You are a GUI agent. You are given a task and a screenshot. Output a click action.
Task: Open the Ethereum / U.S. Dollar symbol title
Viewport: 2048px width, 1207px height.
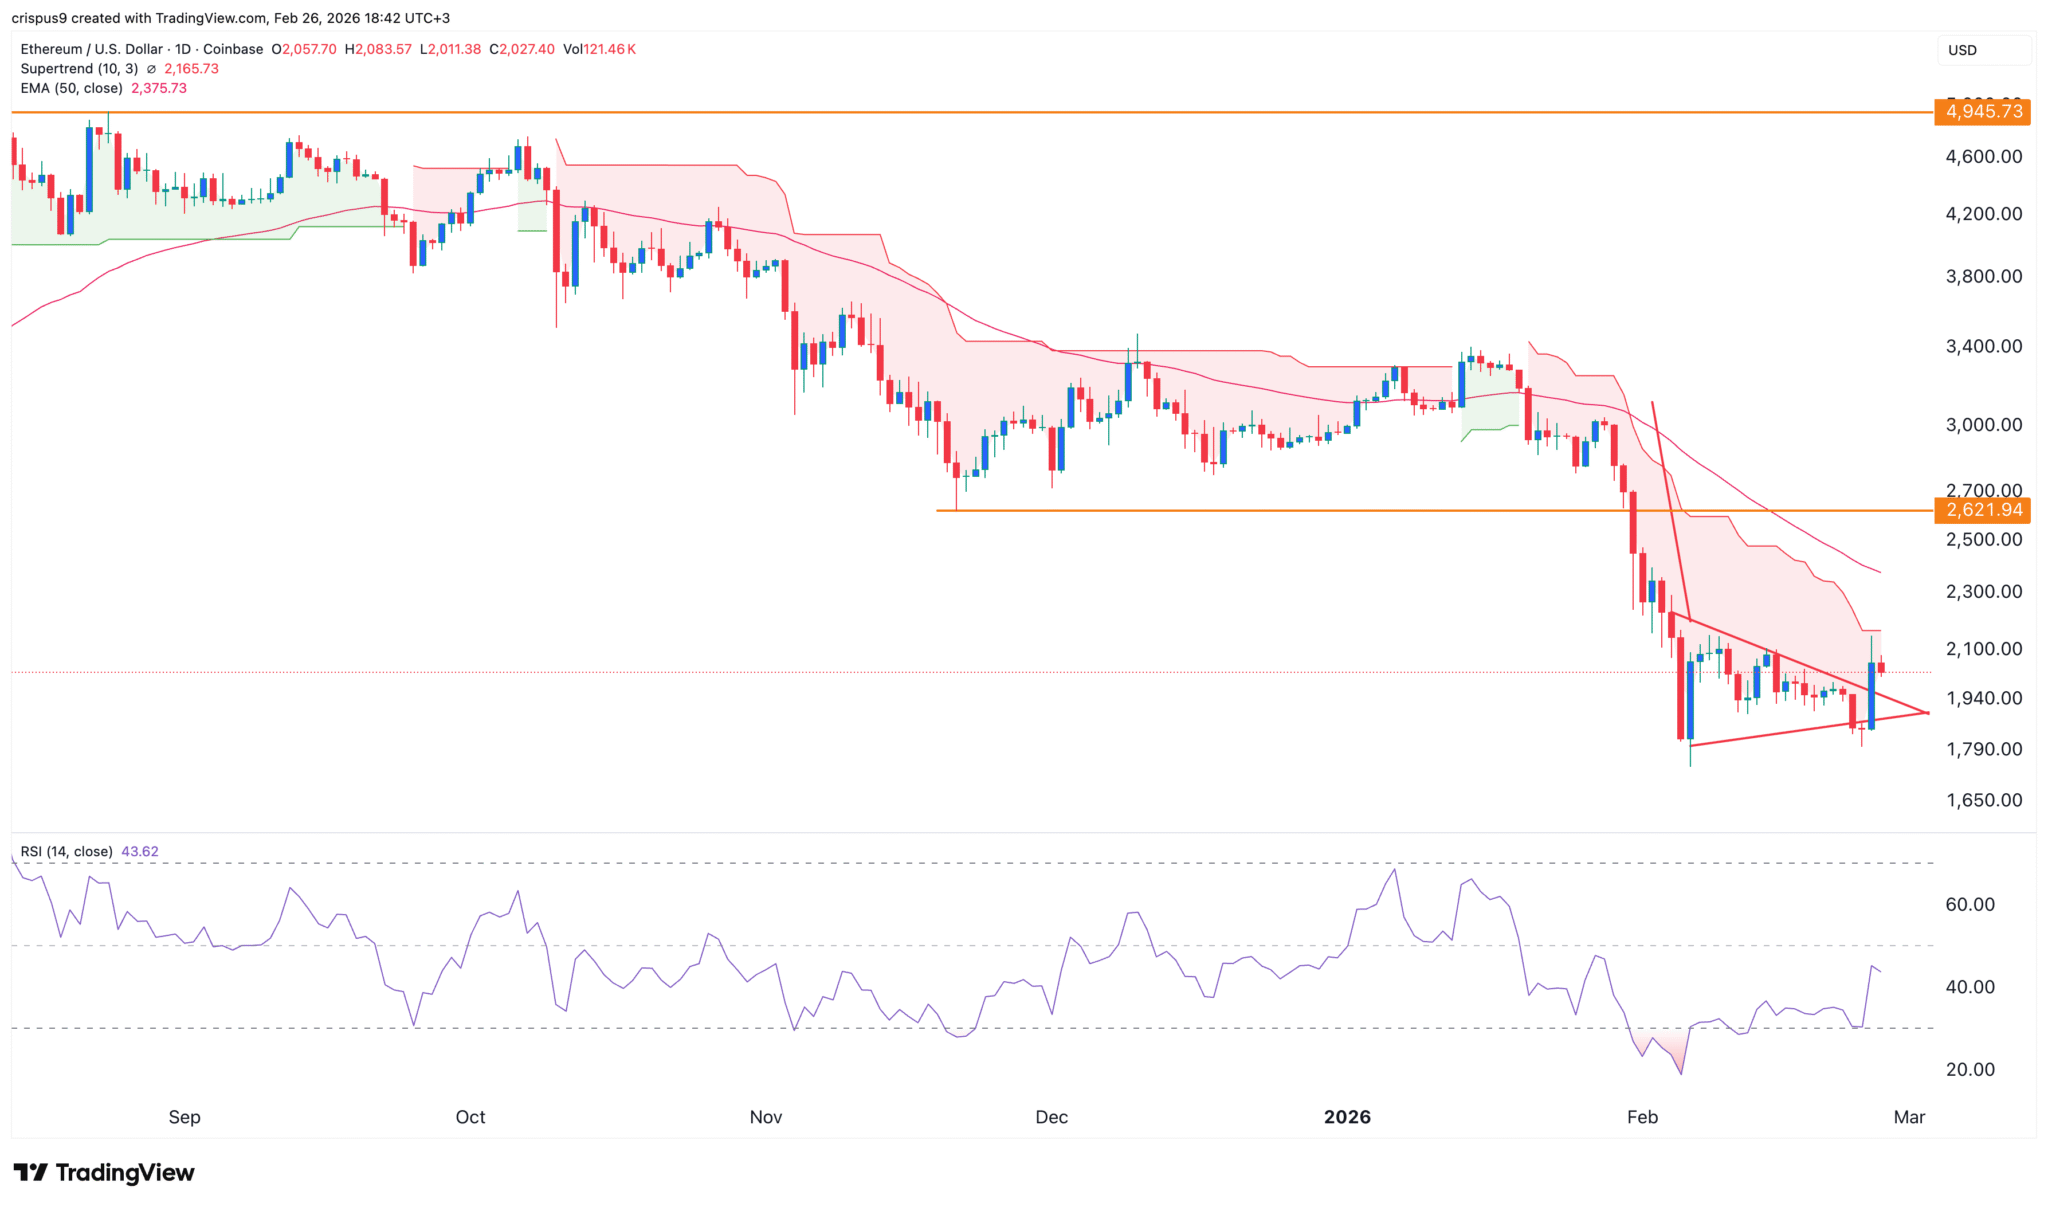90,48
